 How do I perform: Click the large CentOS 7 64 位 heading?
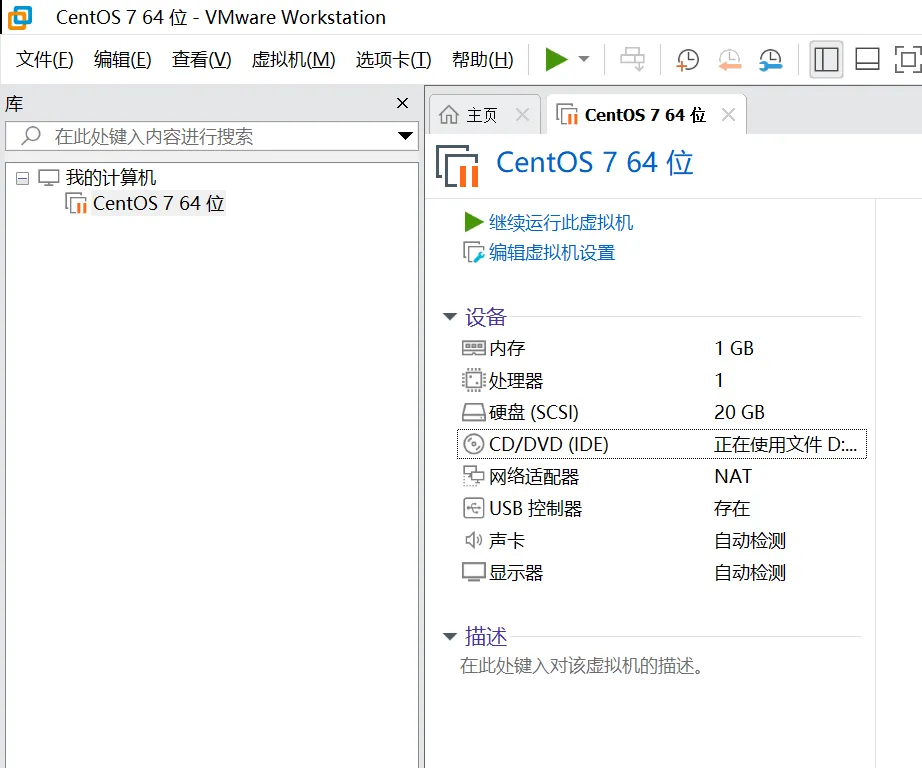tap(594, 162)
